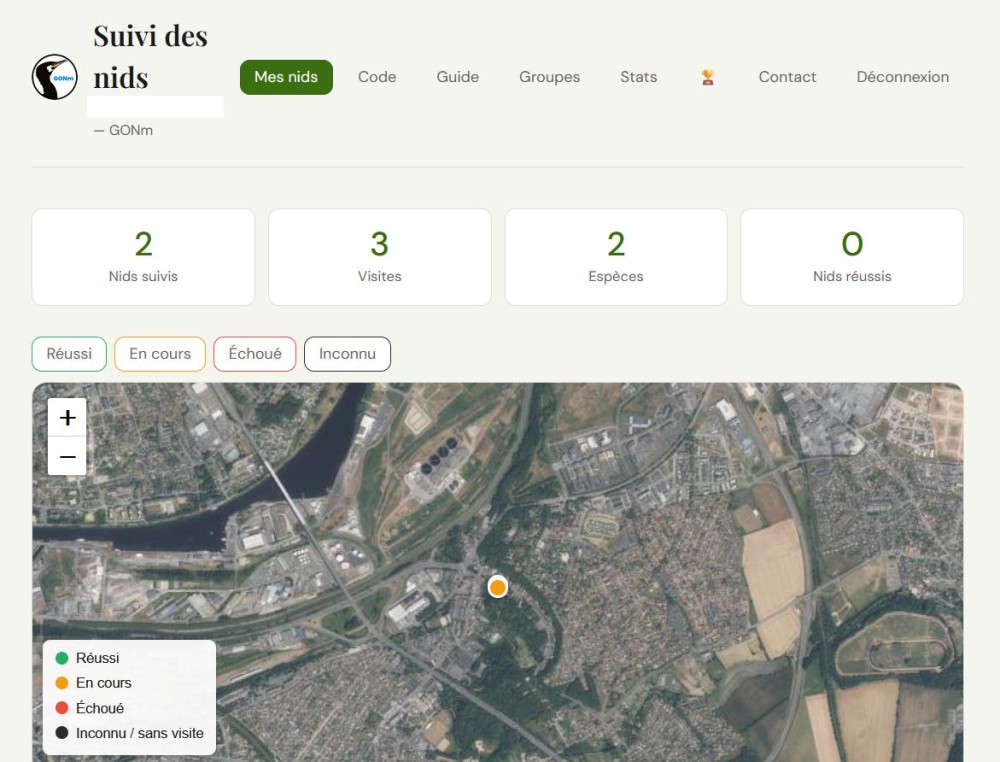This screenshot has width=1000, height=762.
Task: Click Déconnexion to log out
Action: [902, 77]
